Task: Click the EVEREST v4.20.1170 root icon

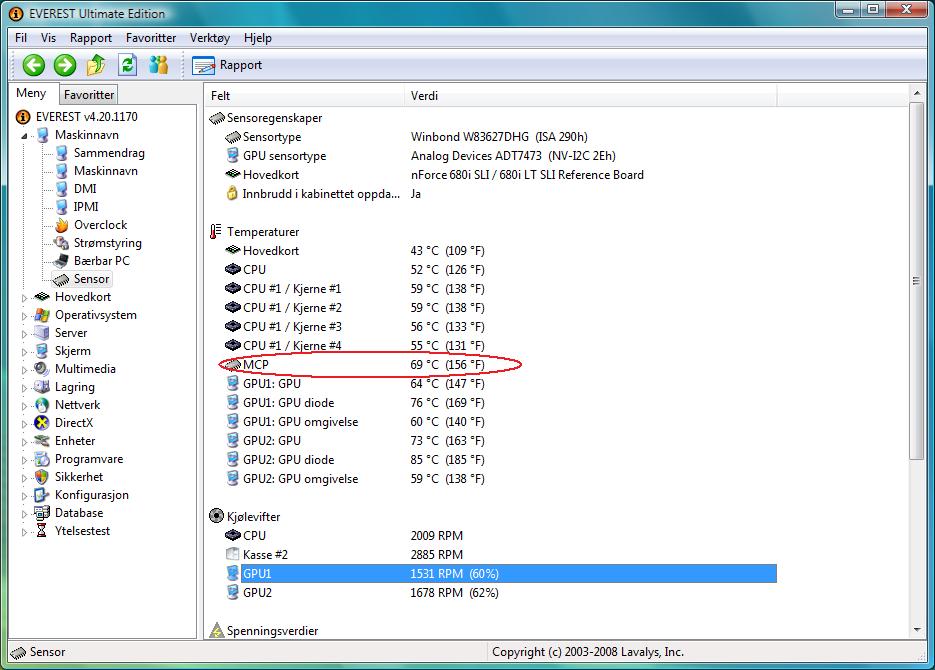Action: 23,117
